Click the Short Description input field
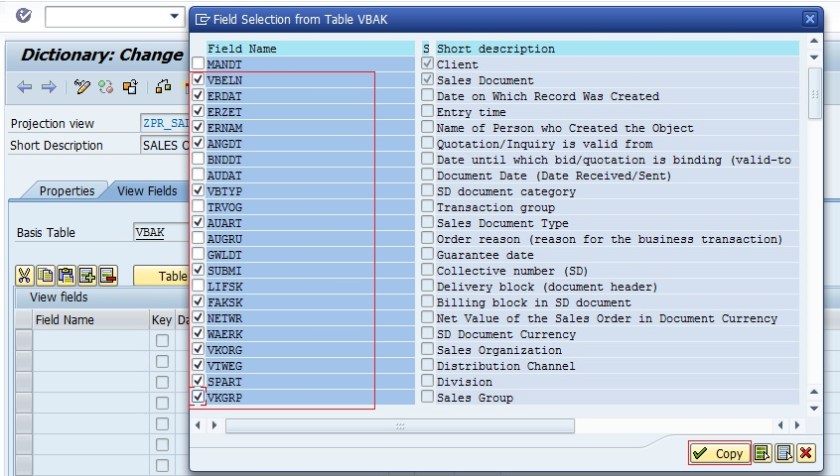 164,145
